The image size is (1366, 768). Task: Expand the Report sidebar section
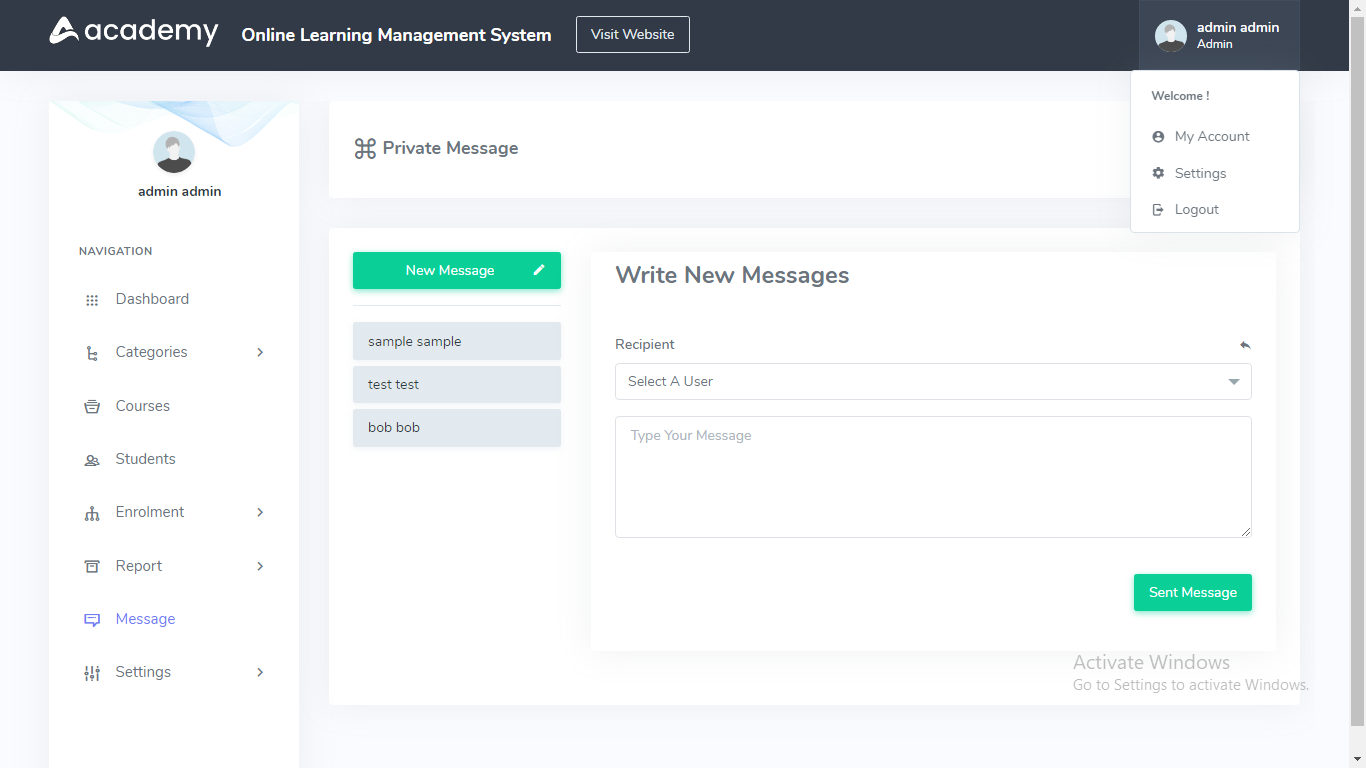(x=260, y=565)
